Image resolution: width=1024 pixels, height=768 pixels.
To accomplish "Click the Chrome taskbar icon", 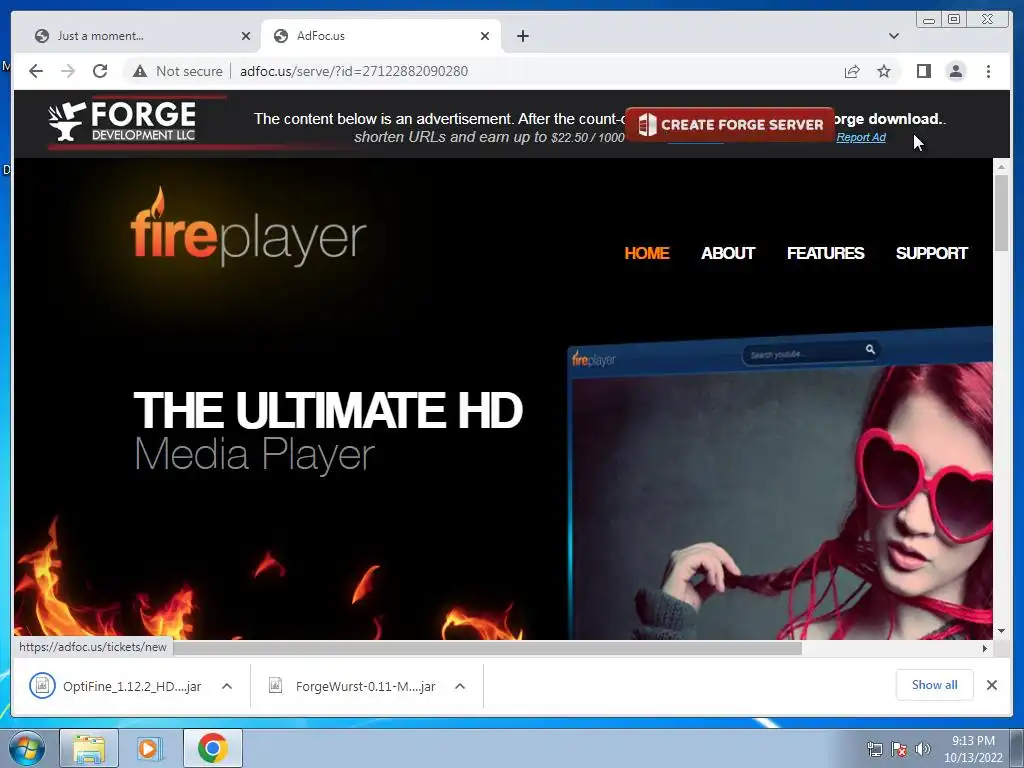I will tap(212, 748).
